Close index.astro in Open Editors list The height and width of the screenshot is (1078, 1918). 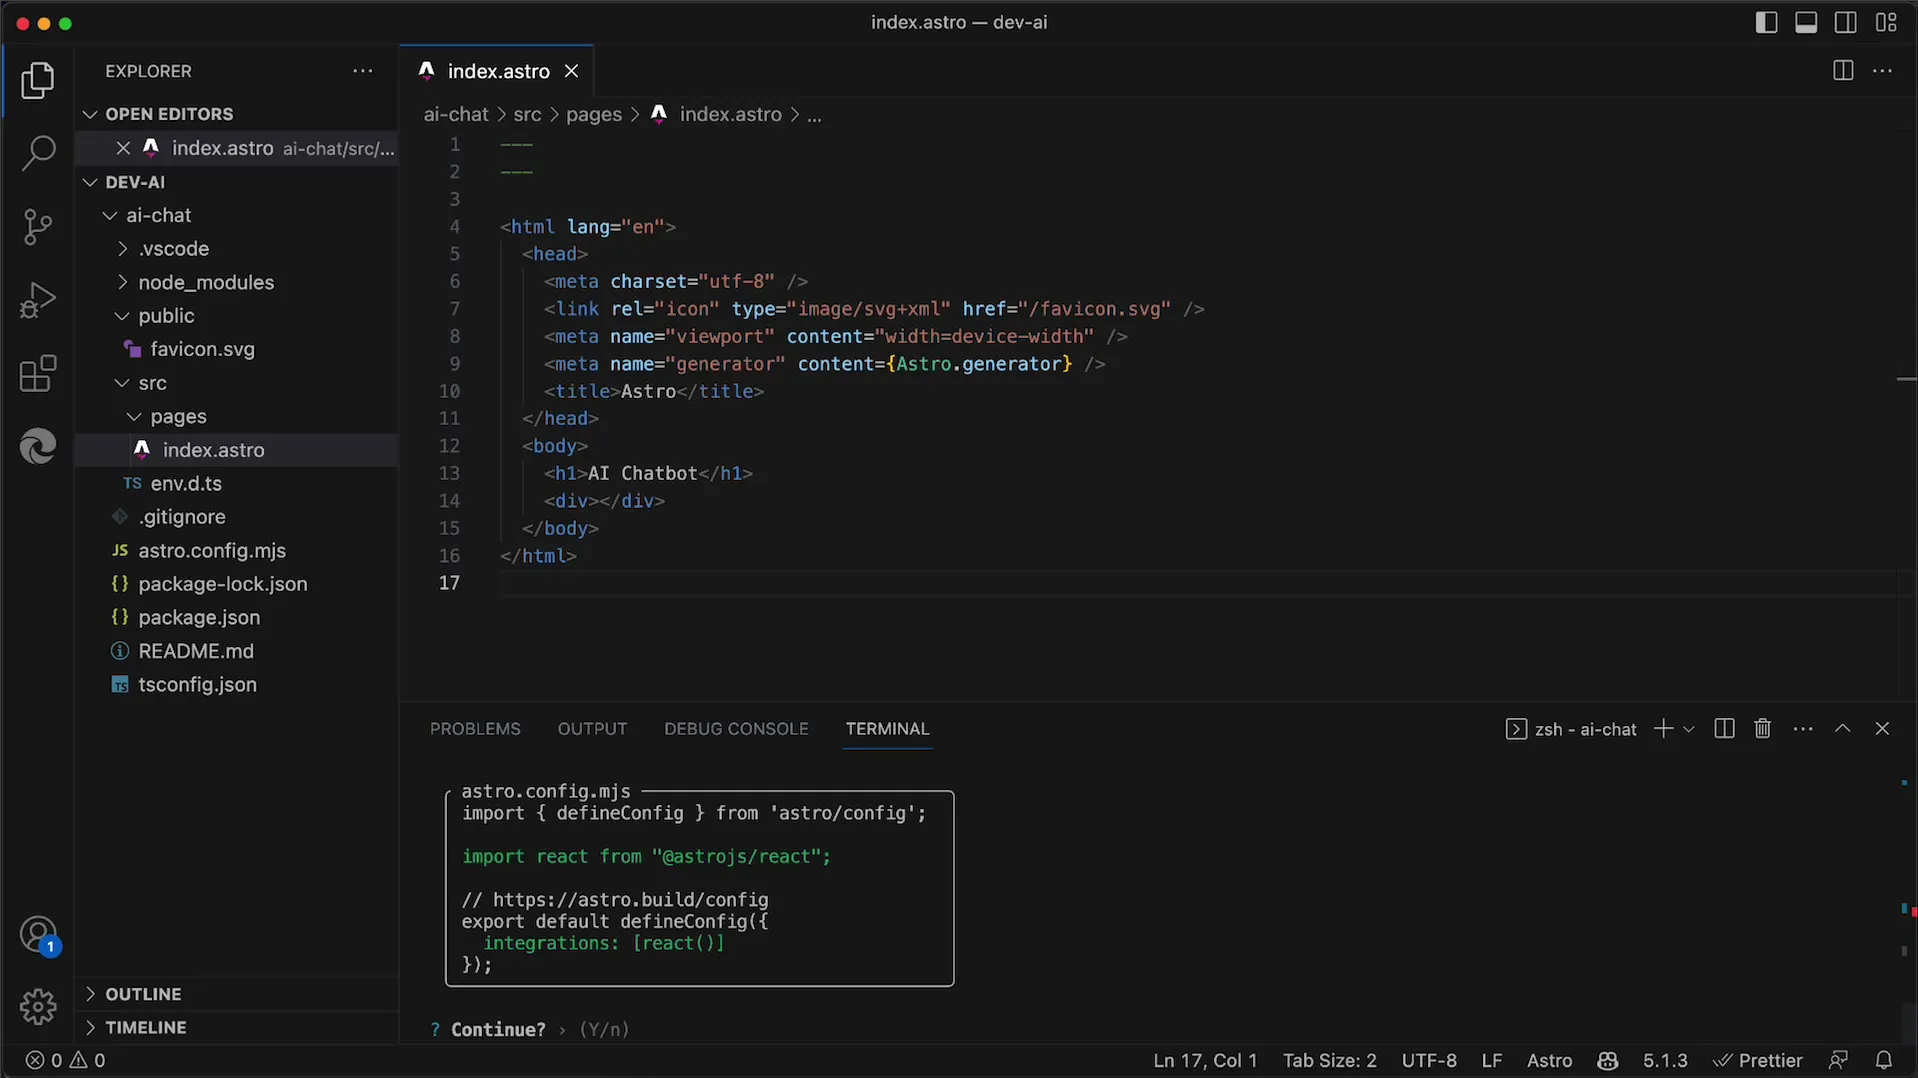point(123,148)
